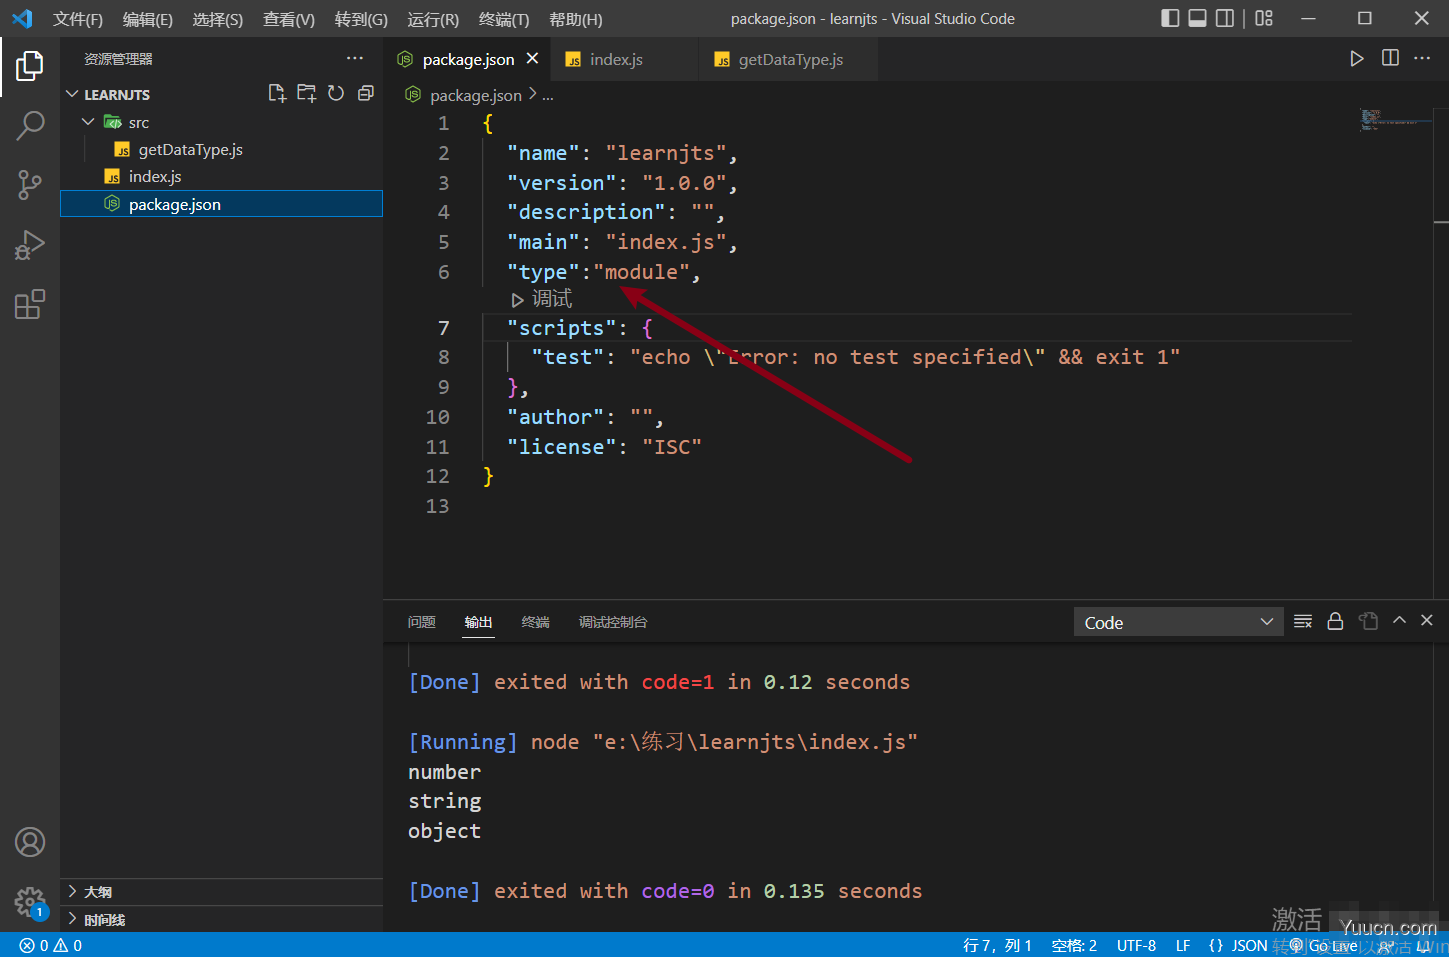This screenshot has width=1449, height=957.
Task: Select index.js in file tree
Action: [x=222, y=176]
